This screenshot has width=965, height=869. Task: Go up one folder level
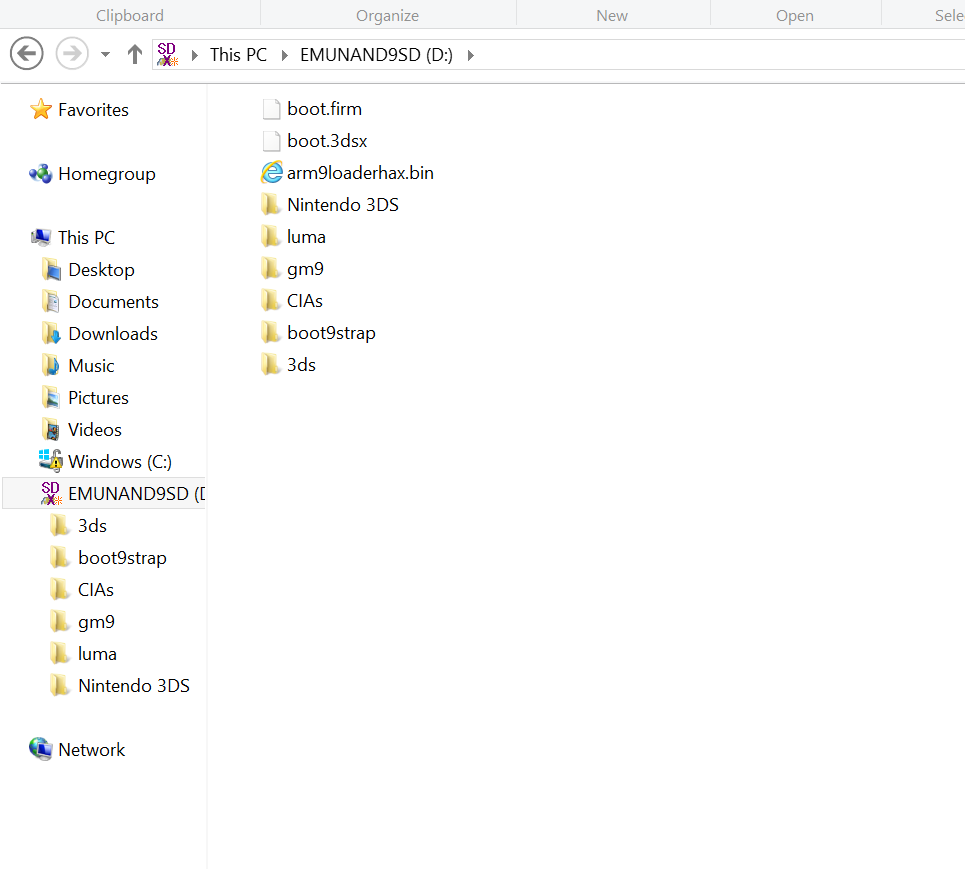(x=135, y=54)
